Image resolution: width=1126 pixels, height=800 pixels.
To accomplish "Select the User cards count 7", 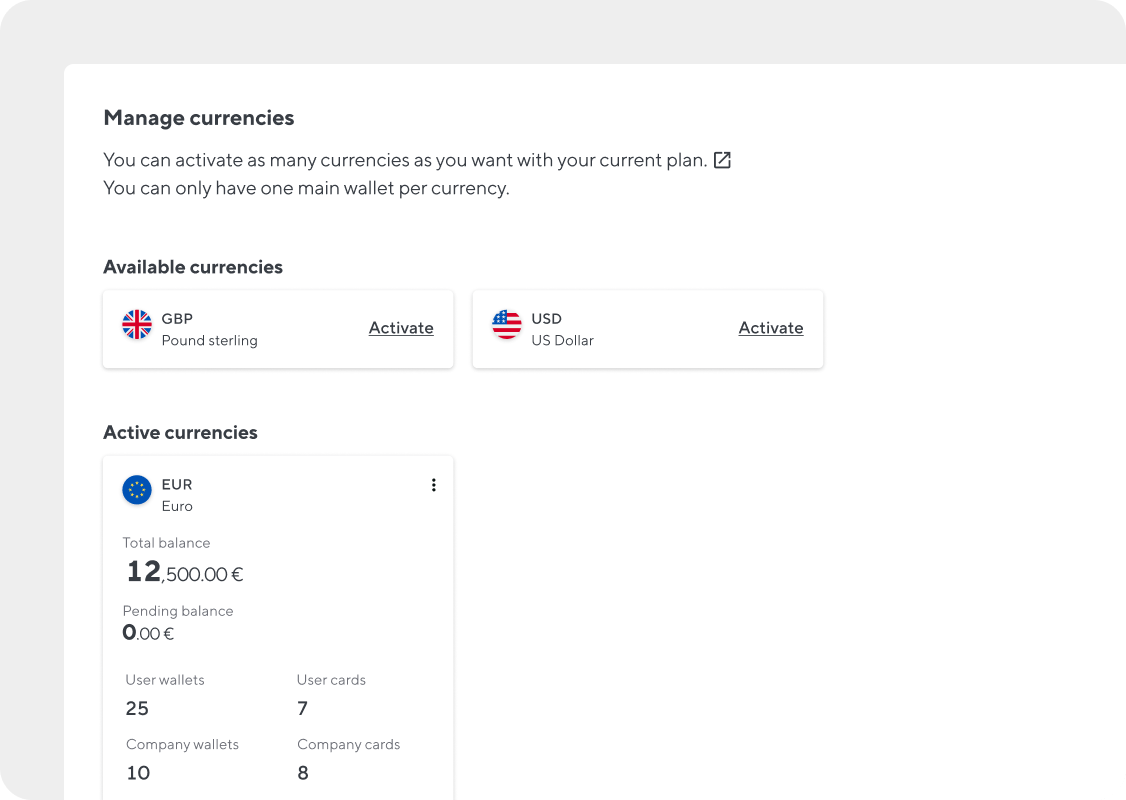I will click(302, 709).
